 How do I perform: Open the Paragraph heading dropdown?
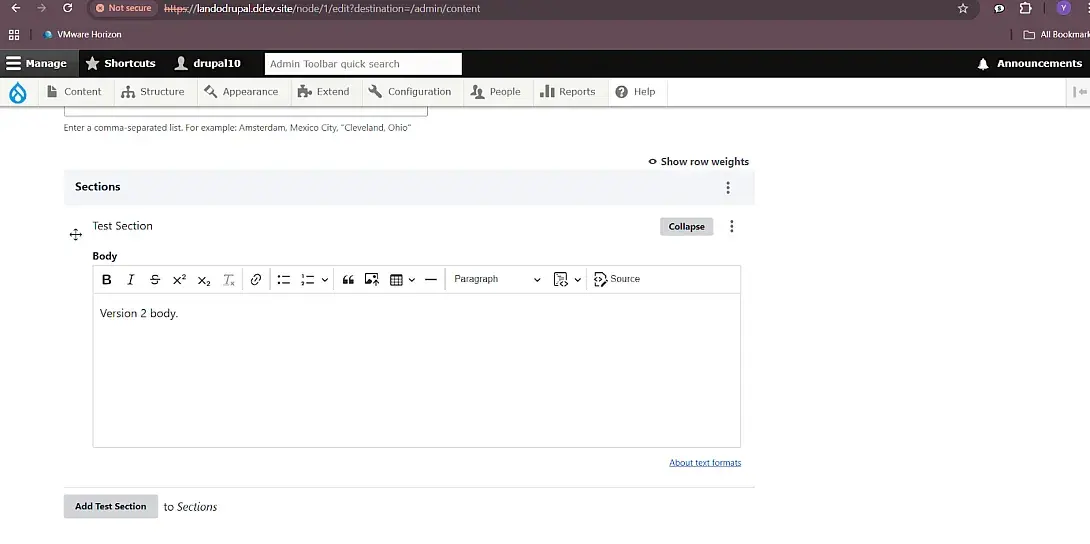[x=496, y=279]
